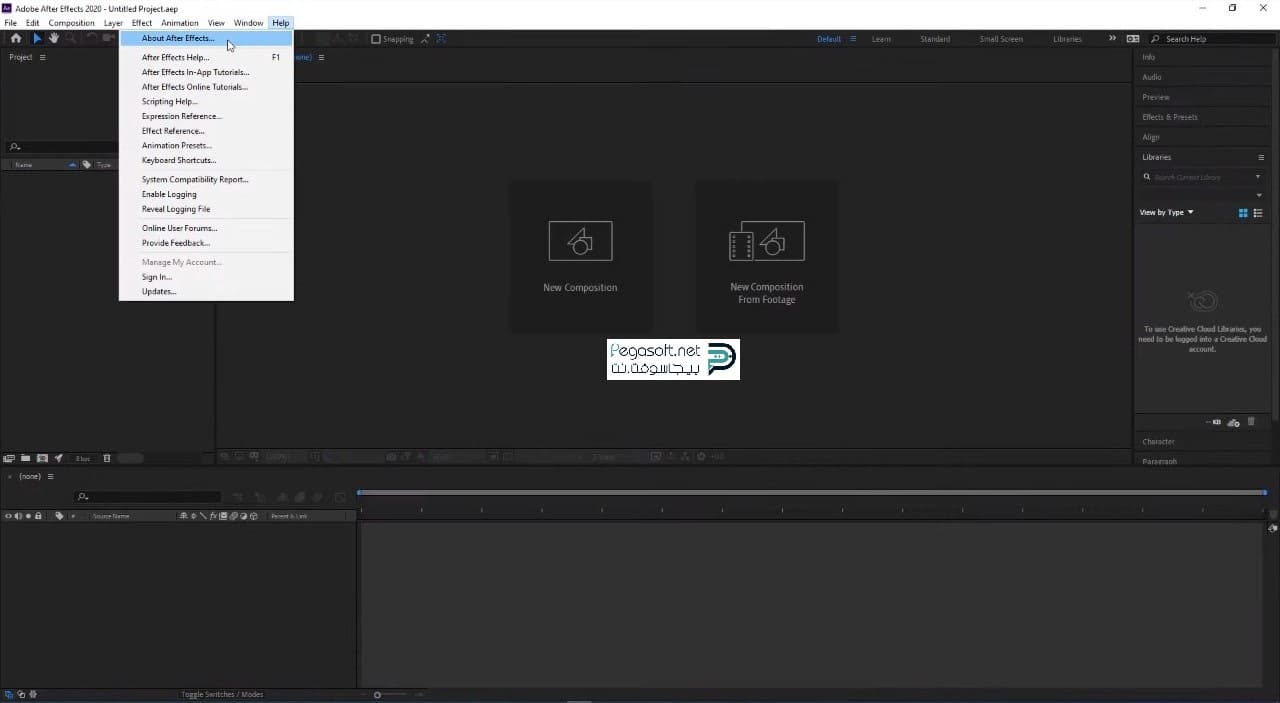Click Toggle Switches / Modes at the bottom
Screen dimensions: 1280x703
(222, 694)
